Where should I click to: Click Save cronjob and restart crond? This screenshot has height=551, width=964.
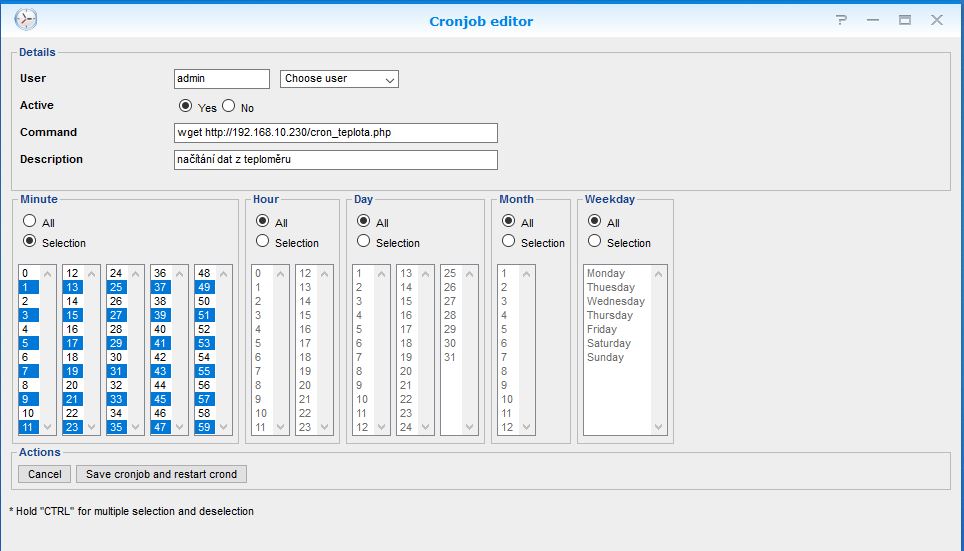point(161,474)
